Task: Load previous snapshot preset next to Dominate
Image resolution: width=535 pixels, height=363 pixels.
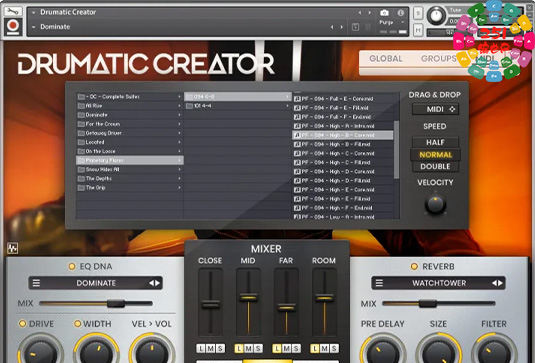Action: pos(332,27)
